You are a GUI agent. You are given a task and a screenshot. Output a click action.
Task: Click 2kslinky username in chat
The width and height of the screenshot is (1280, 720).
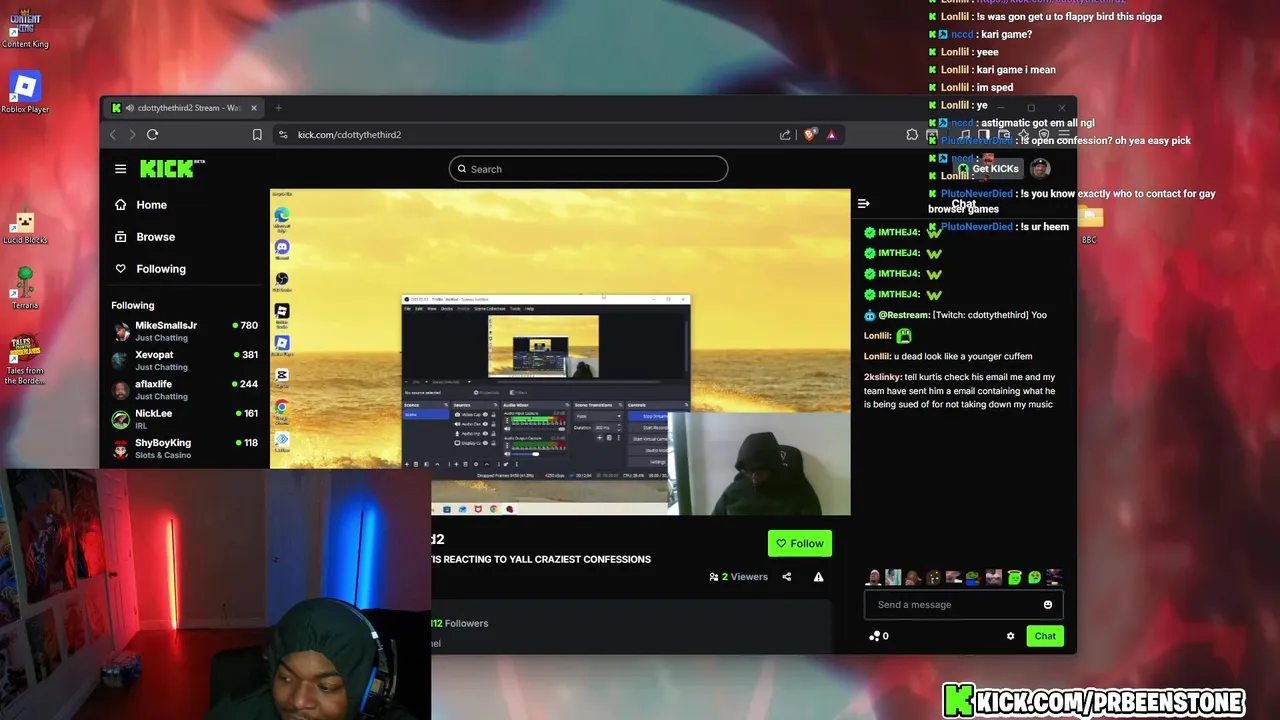tap(881, 377)
